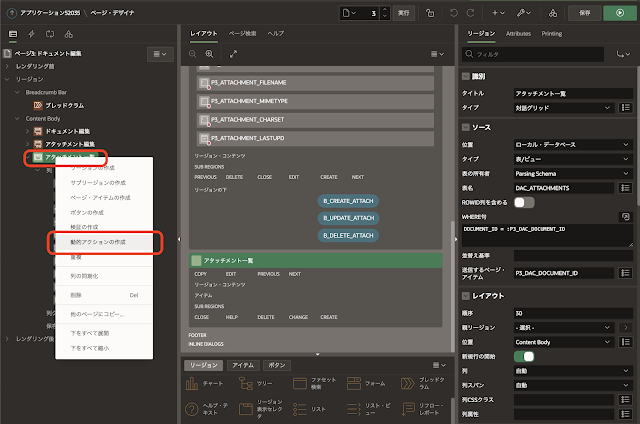640x424 pixels.
Task: Open the dynamic actions lightning tab
Action: coord(31,34)
